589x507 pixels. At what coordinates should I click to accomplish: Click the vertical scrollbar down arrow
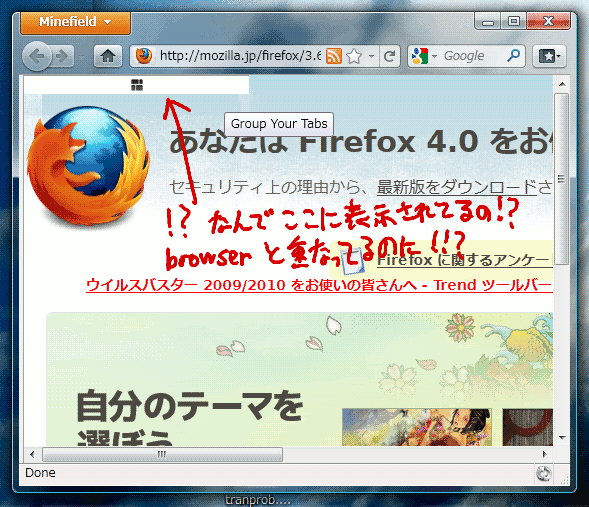tap(562, 438)
